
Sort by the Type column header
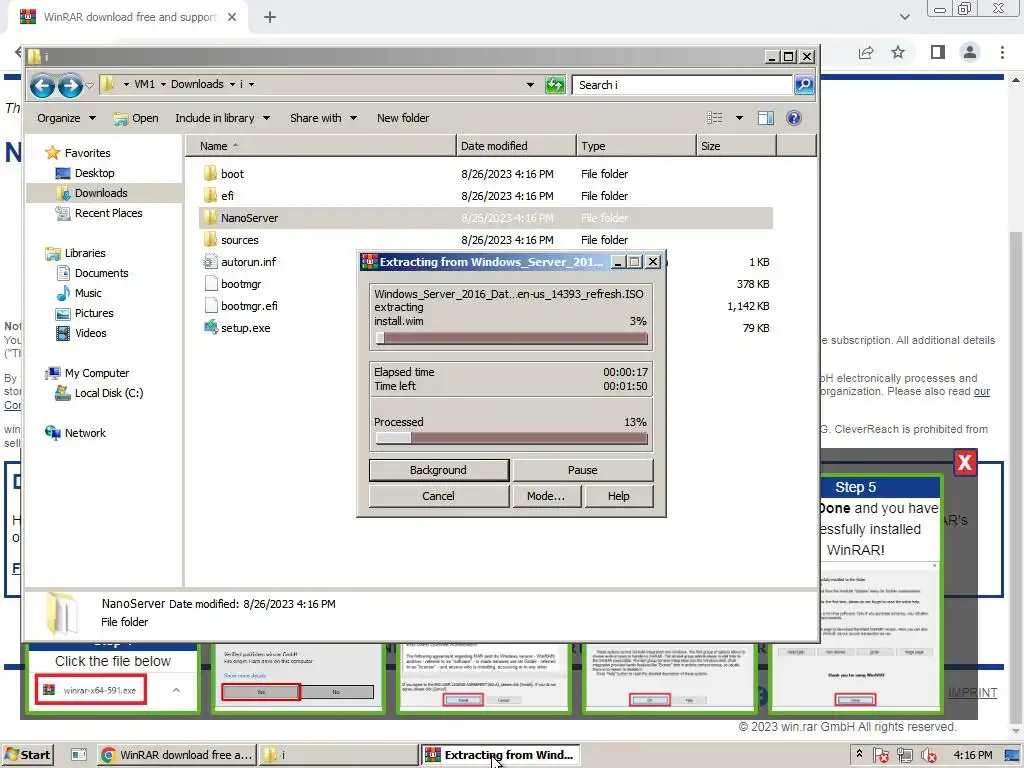(x=637, y=146)
